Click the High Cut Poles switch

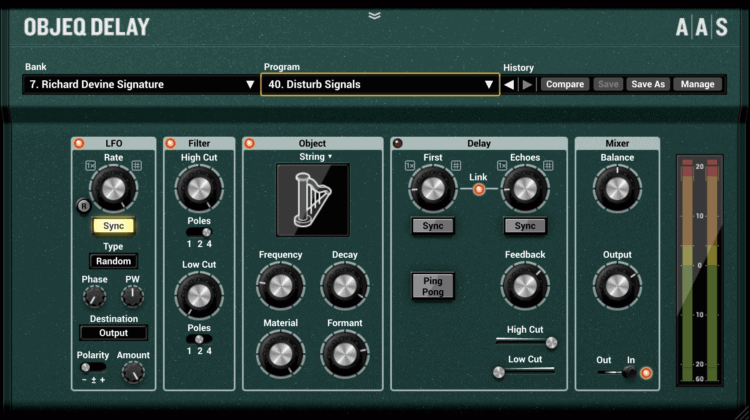click(x=199, y=232)
